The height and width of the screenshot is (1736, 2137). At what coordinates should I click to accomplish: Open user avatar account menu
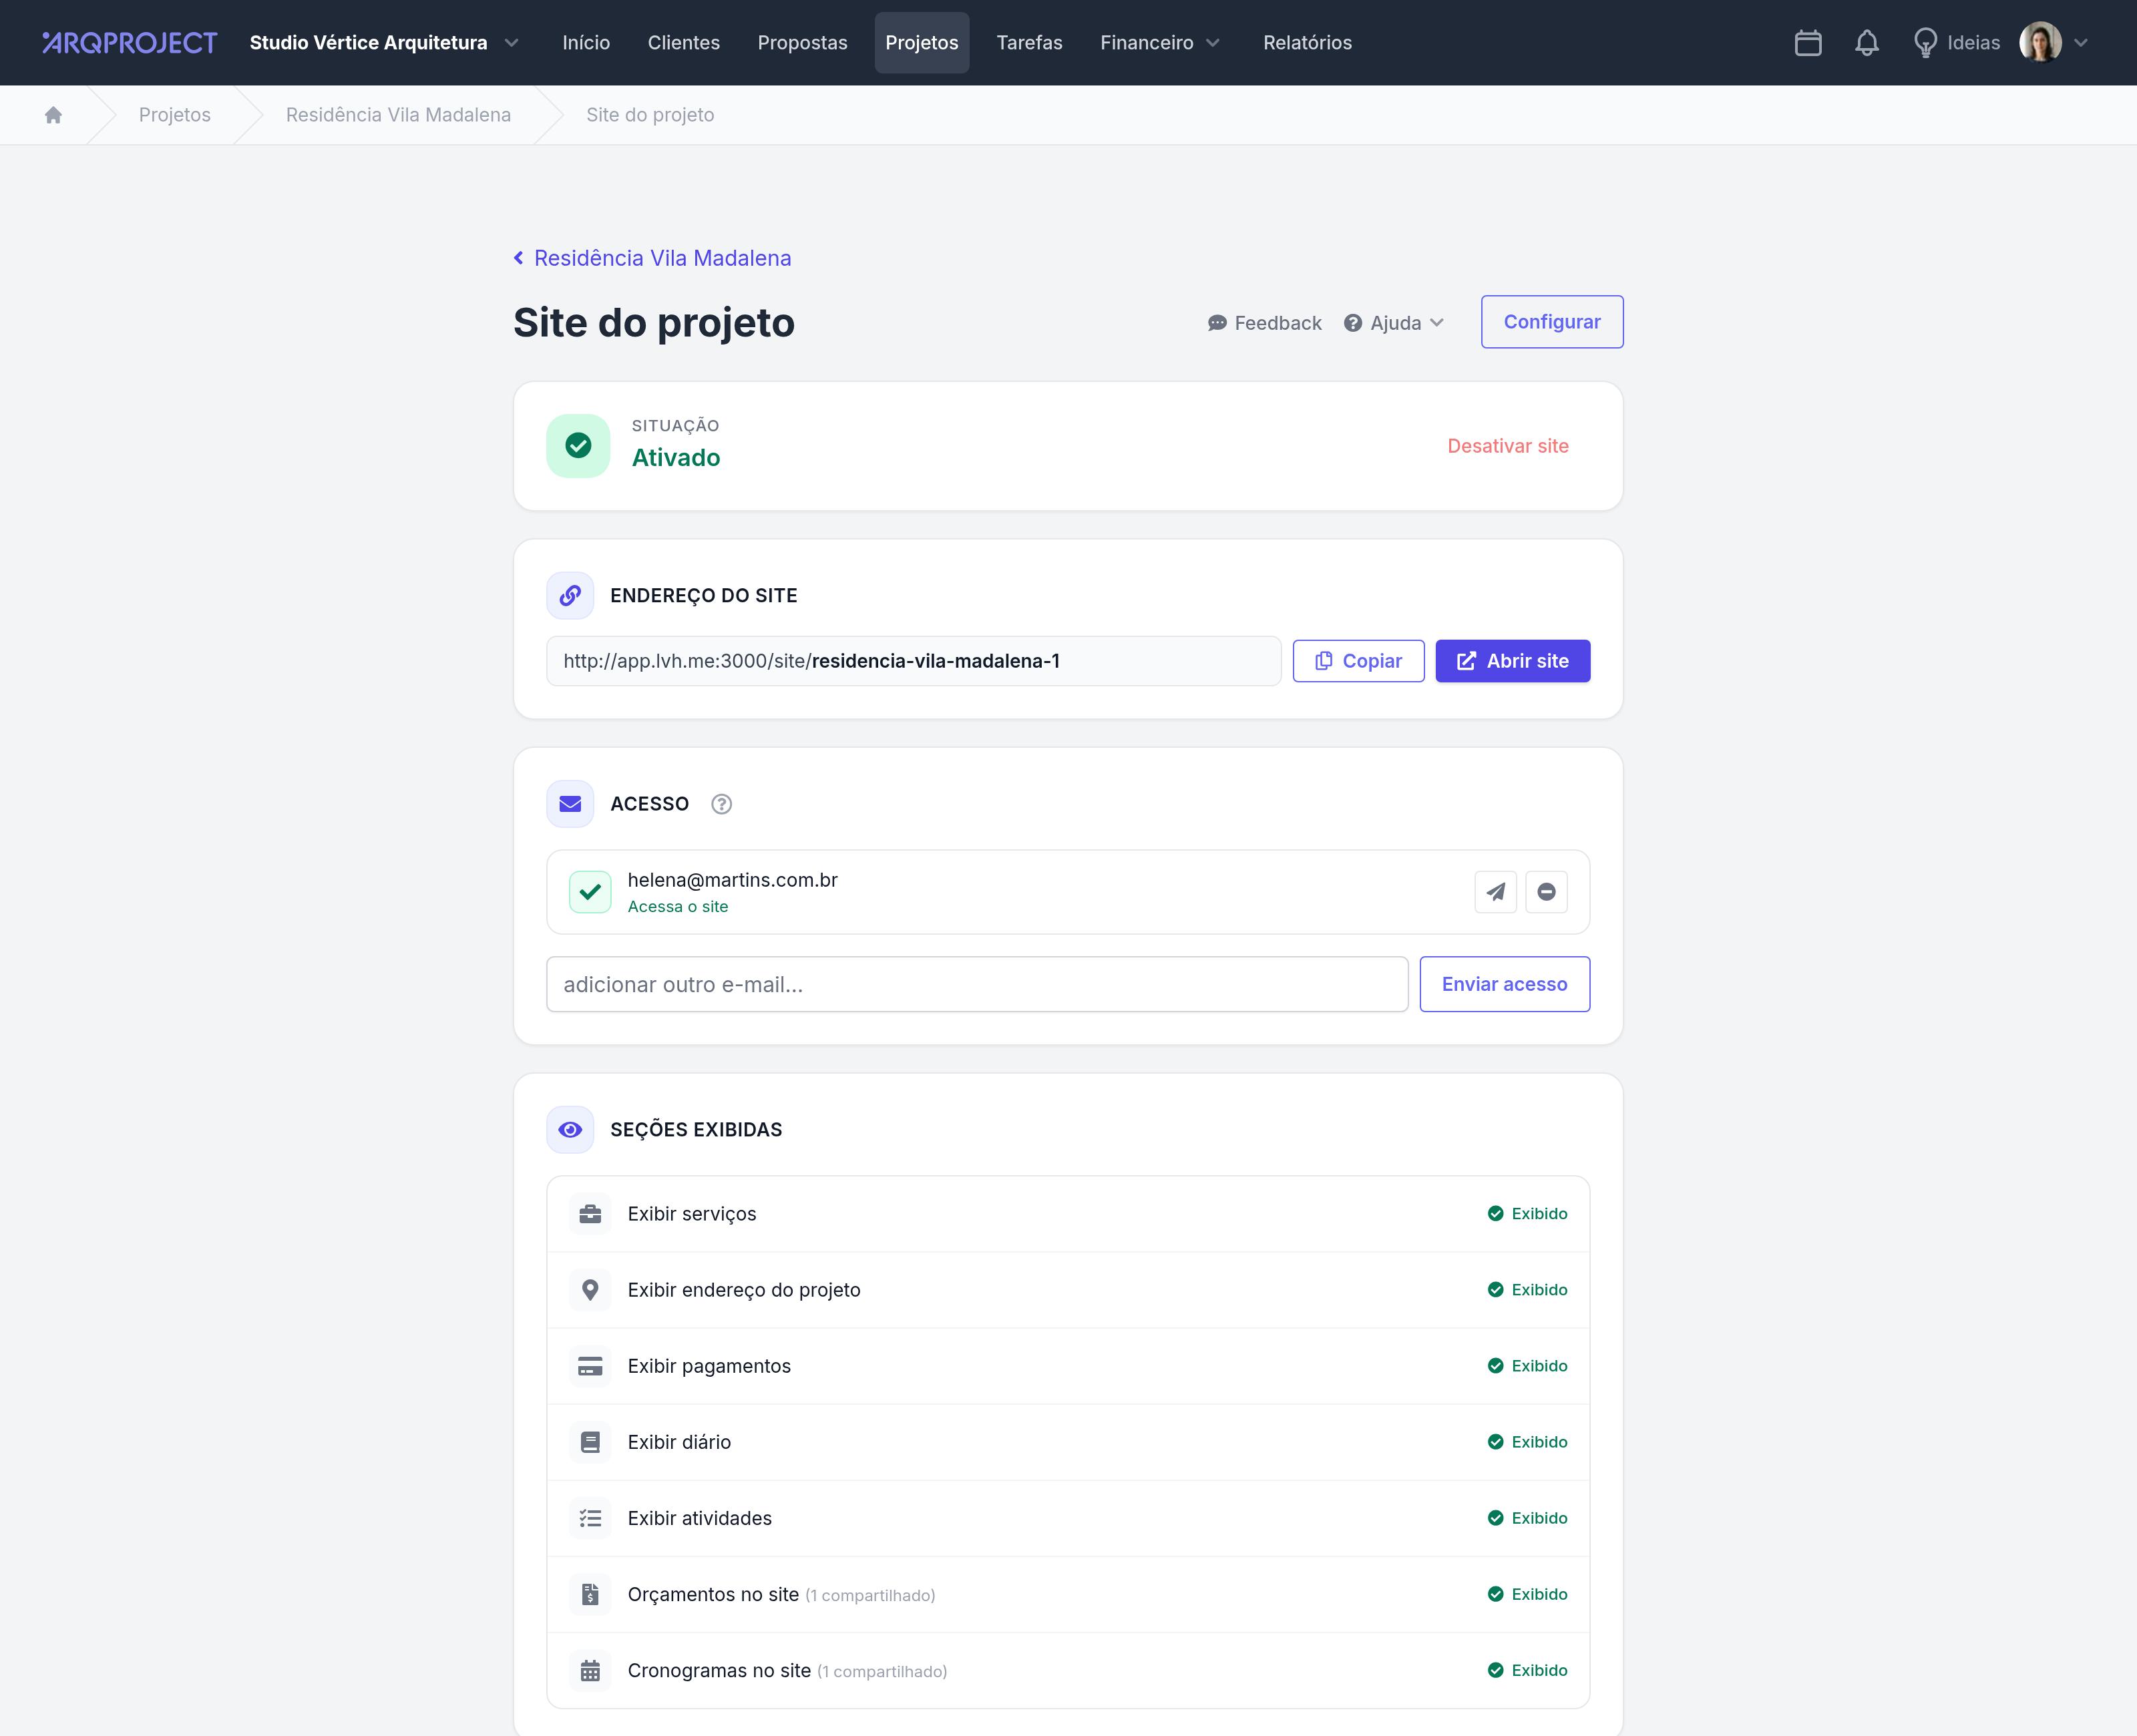pyautogui.click(x=2053, y=43)
